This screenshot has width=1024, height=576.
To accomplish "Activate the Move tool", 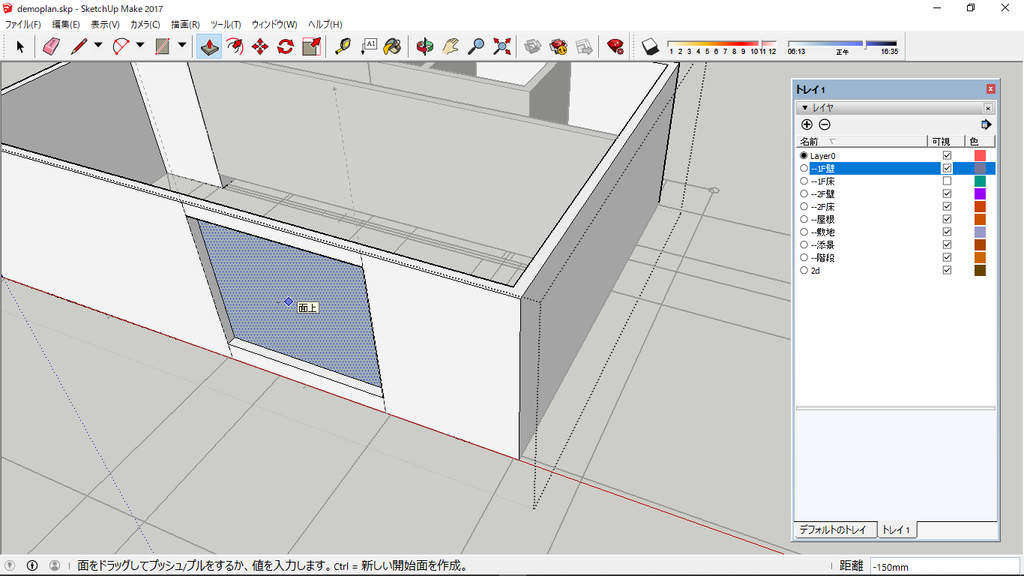I will point(260,46).
